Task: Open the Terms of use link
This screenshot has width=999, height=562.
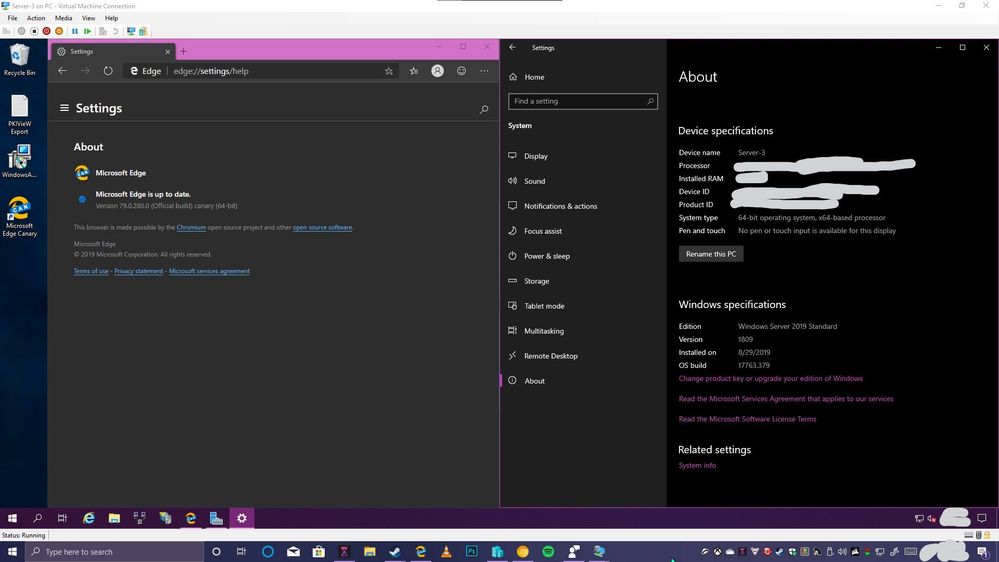Action: click(x=91, y=271)
